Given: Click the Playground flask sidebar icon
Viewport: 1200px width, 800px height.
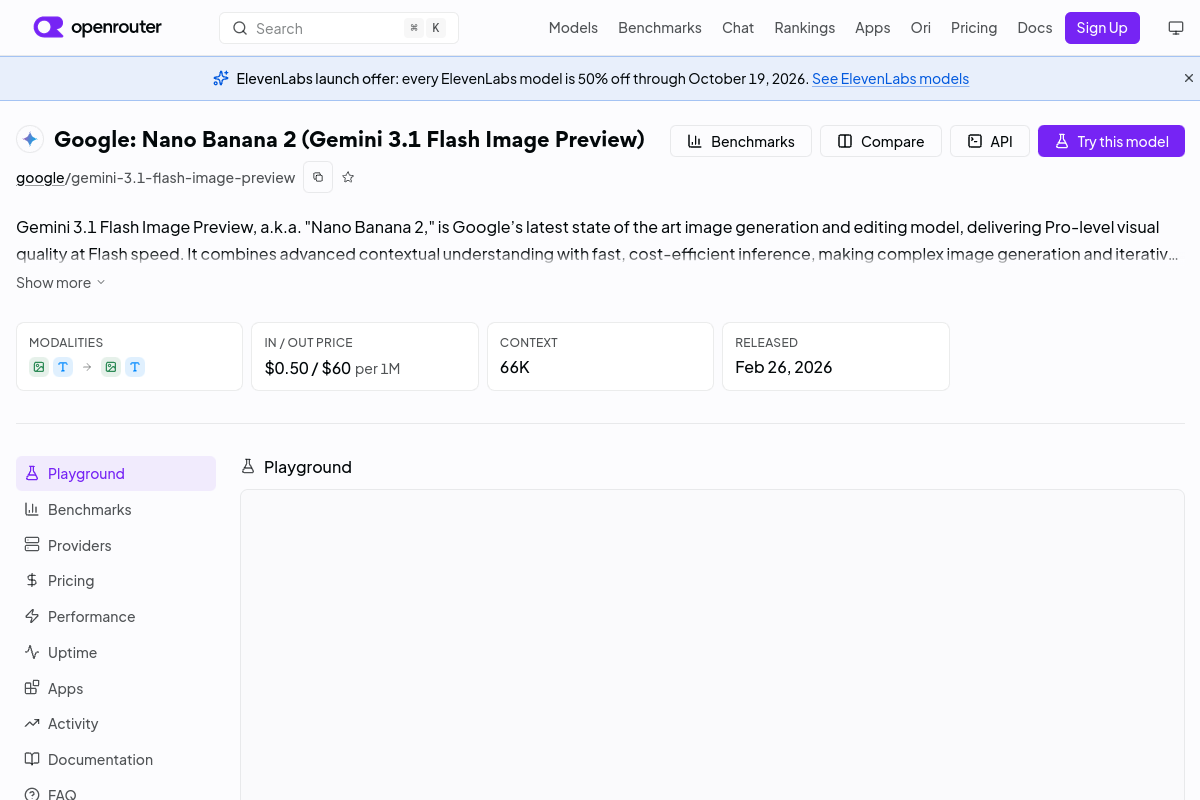Looking at the screenshot, I should pyautogui.click(x=32, y=473).
